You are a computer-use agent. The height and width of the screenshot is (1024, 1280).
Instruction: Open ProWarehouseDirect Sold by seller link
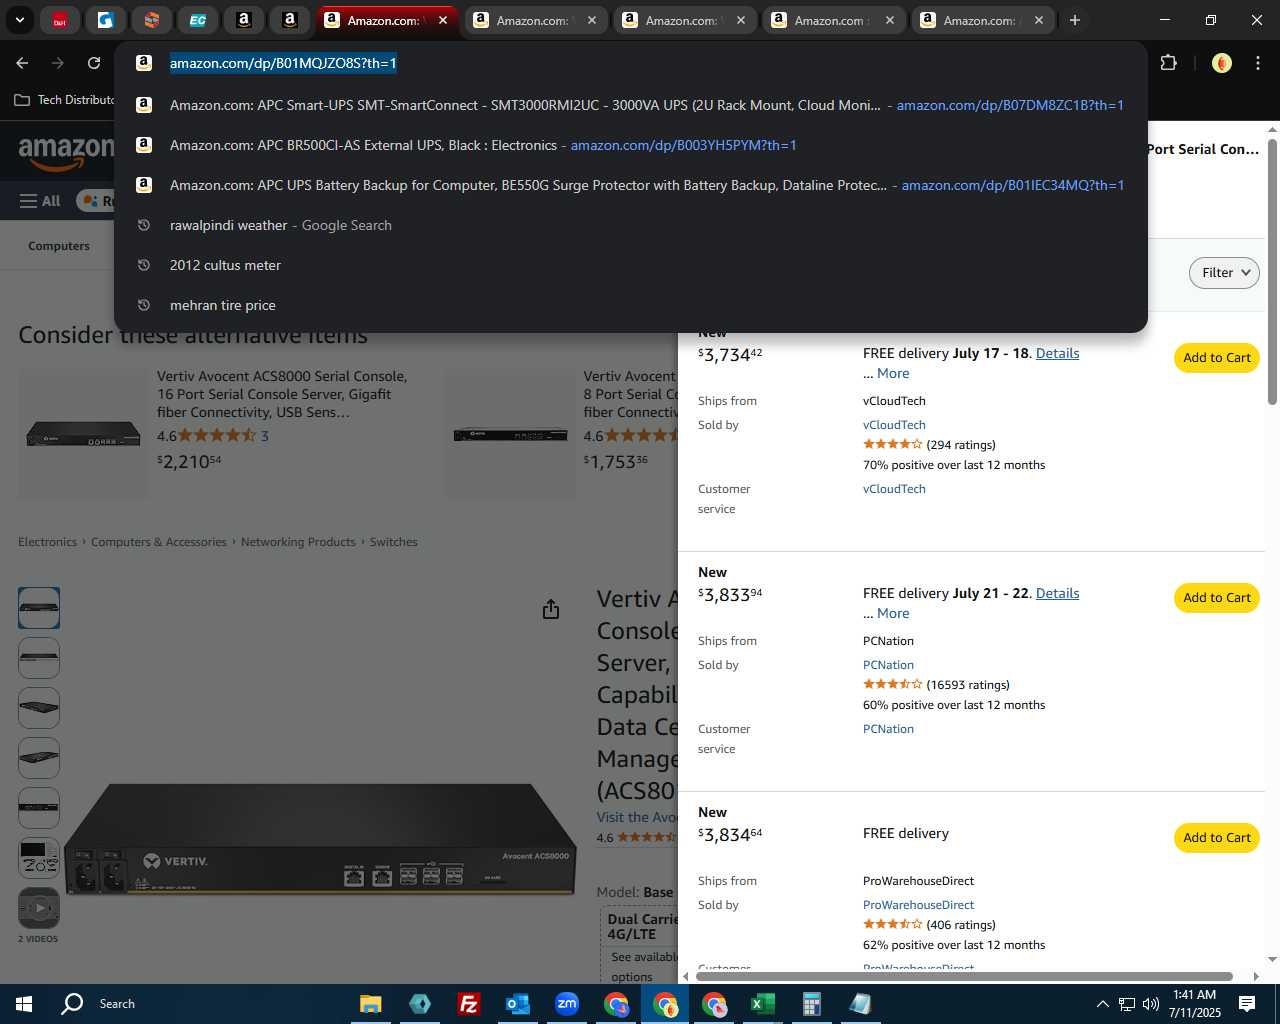(x=918, y=905)
